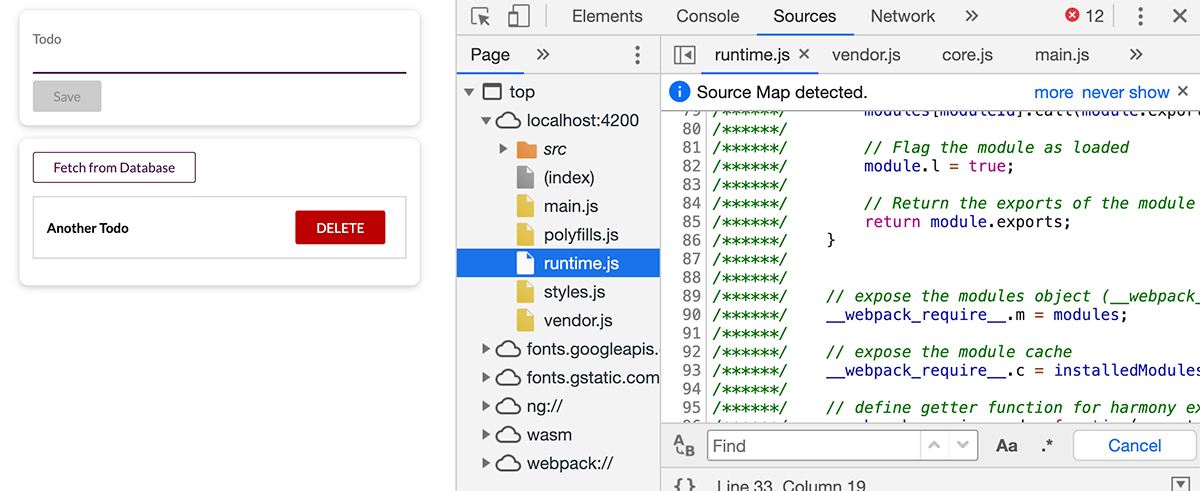Expand the webpack:// tree node
Screen dimensions: 1200x491
pos(487,463)
